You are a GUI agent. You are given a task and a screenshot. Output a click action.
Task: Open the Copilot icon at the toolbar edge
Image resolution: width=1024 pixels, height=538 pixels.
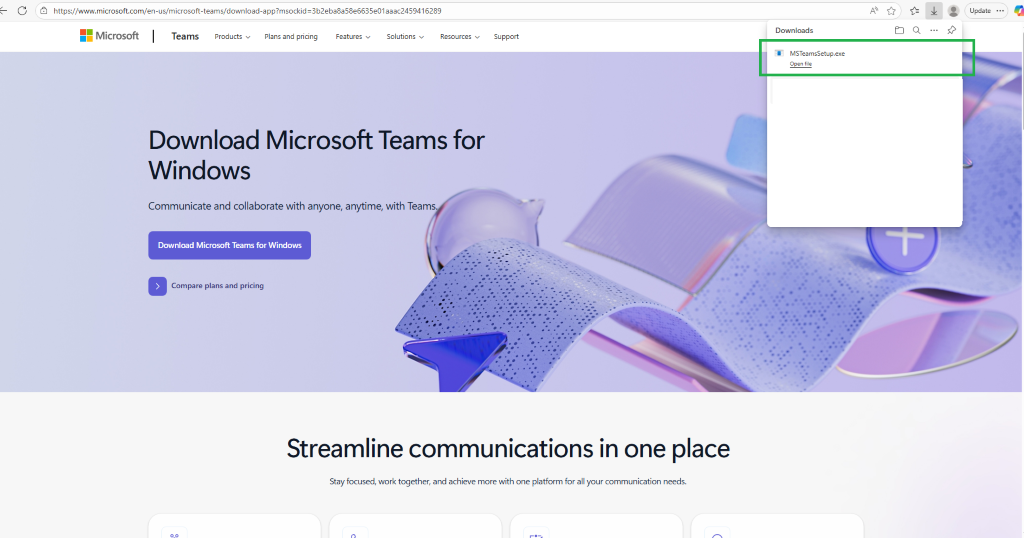[x=1018, y=10]
